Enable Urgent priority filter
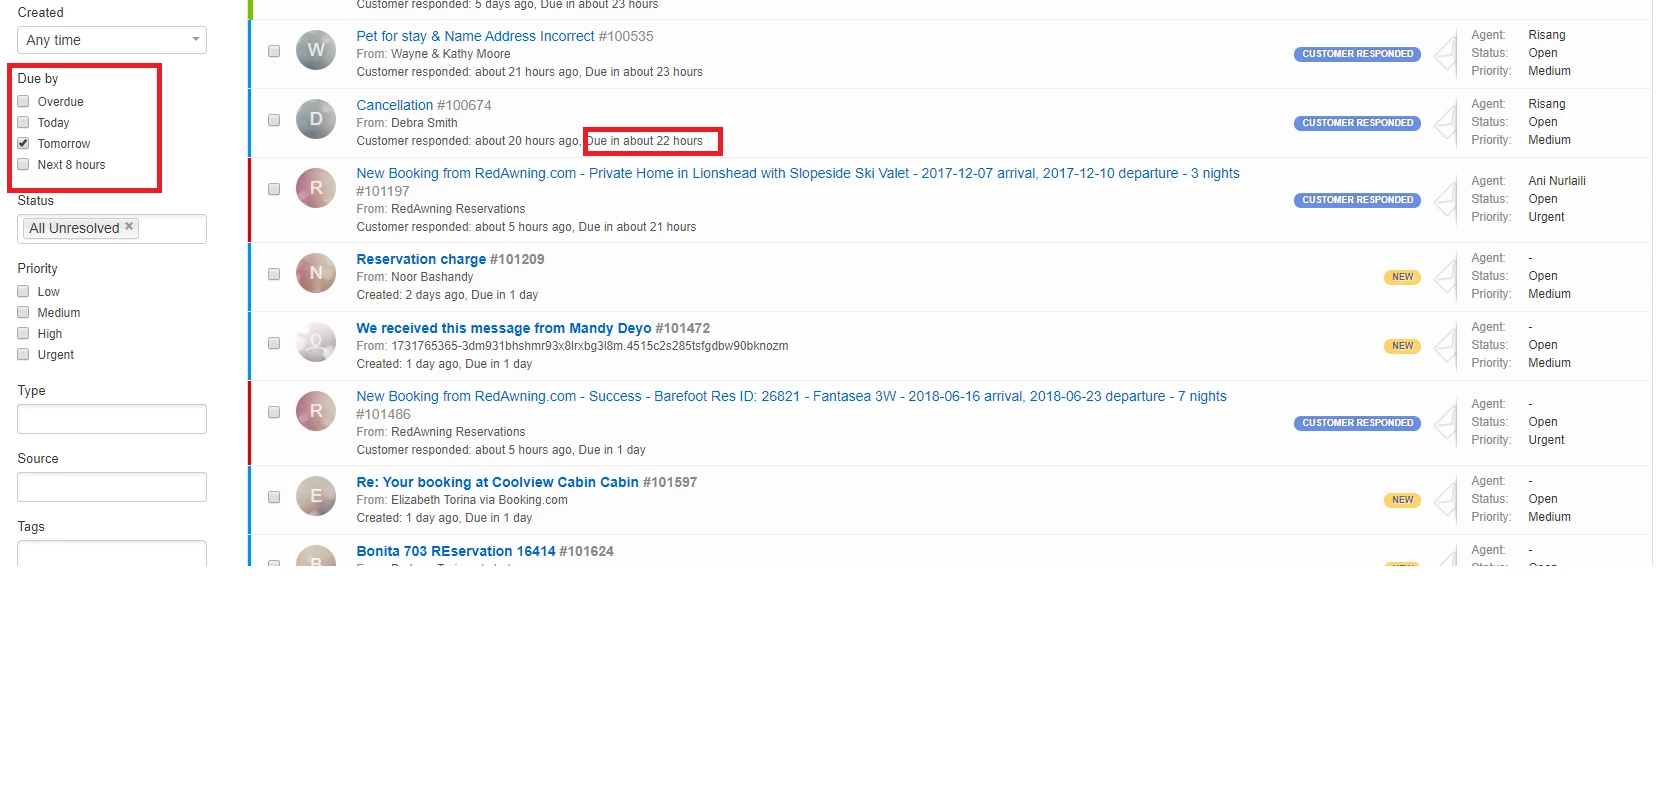1657x810 pixels. [x=23, y=354]
